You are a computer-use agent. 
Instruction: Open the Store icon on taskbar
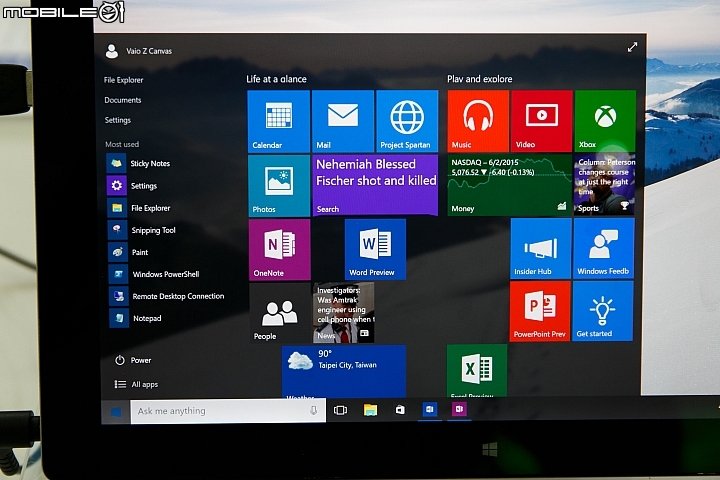coord(400,409)
